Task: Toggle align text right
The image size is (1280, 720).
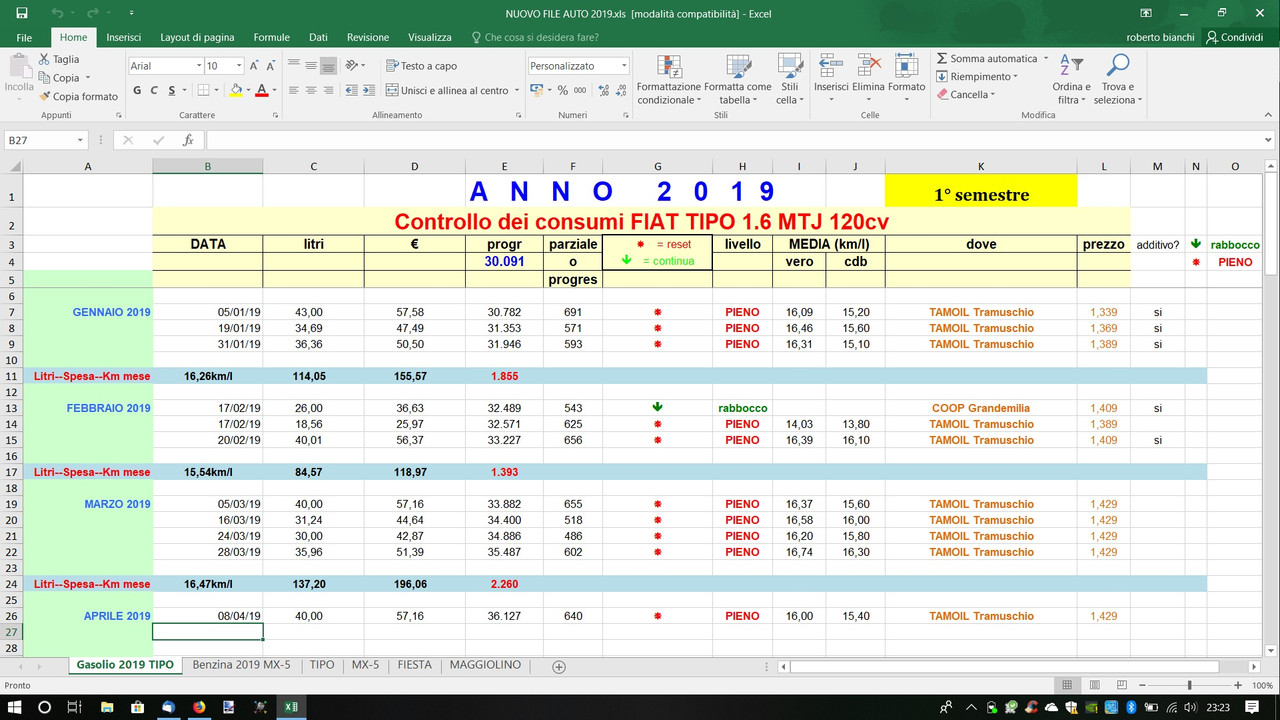Action: point(328,90)
